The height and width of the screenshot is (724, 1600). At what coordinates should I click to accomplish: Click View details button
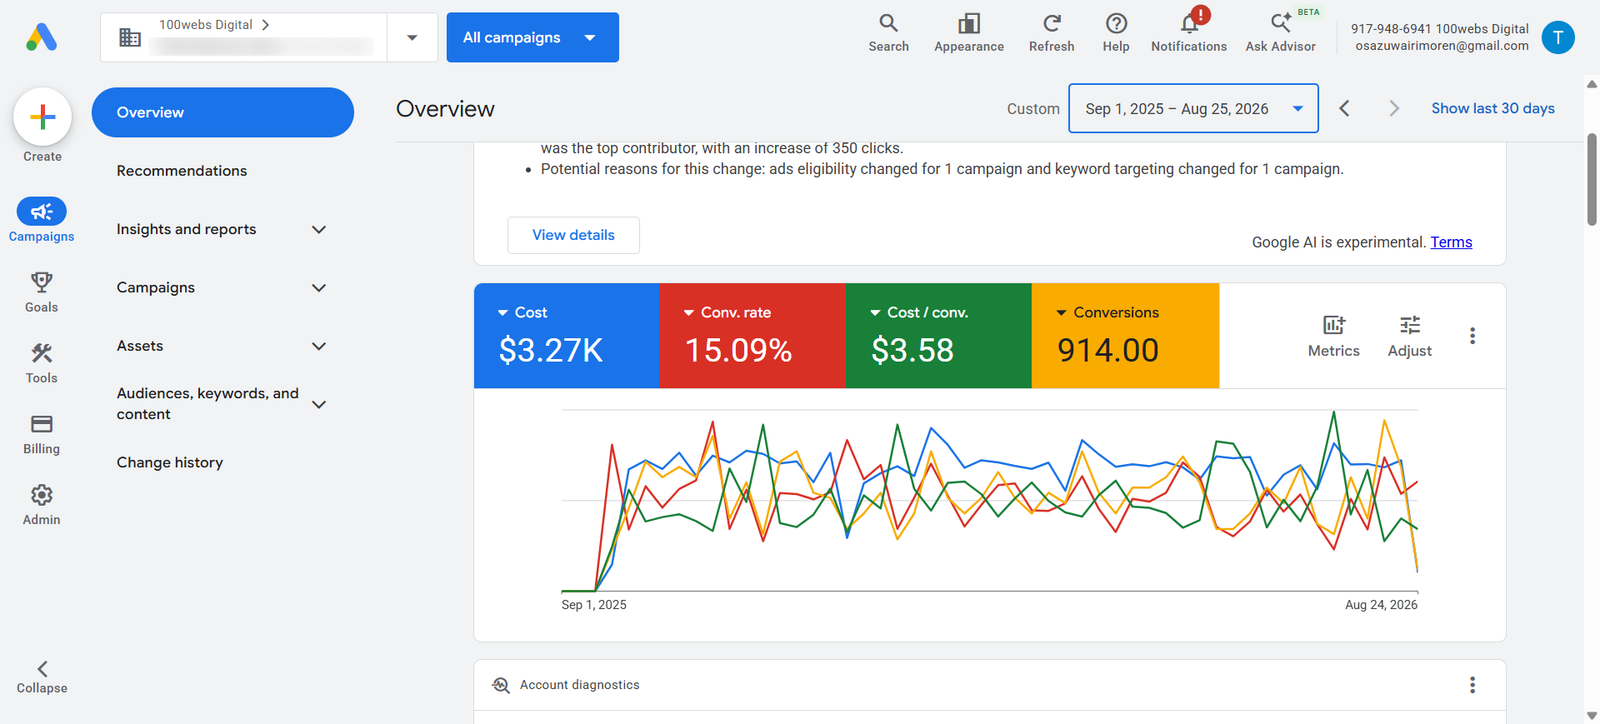tap(573, 235)
